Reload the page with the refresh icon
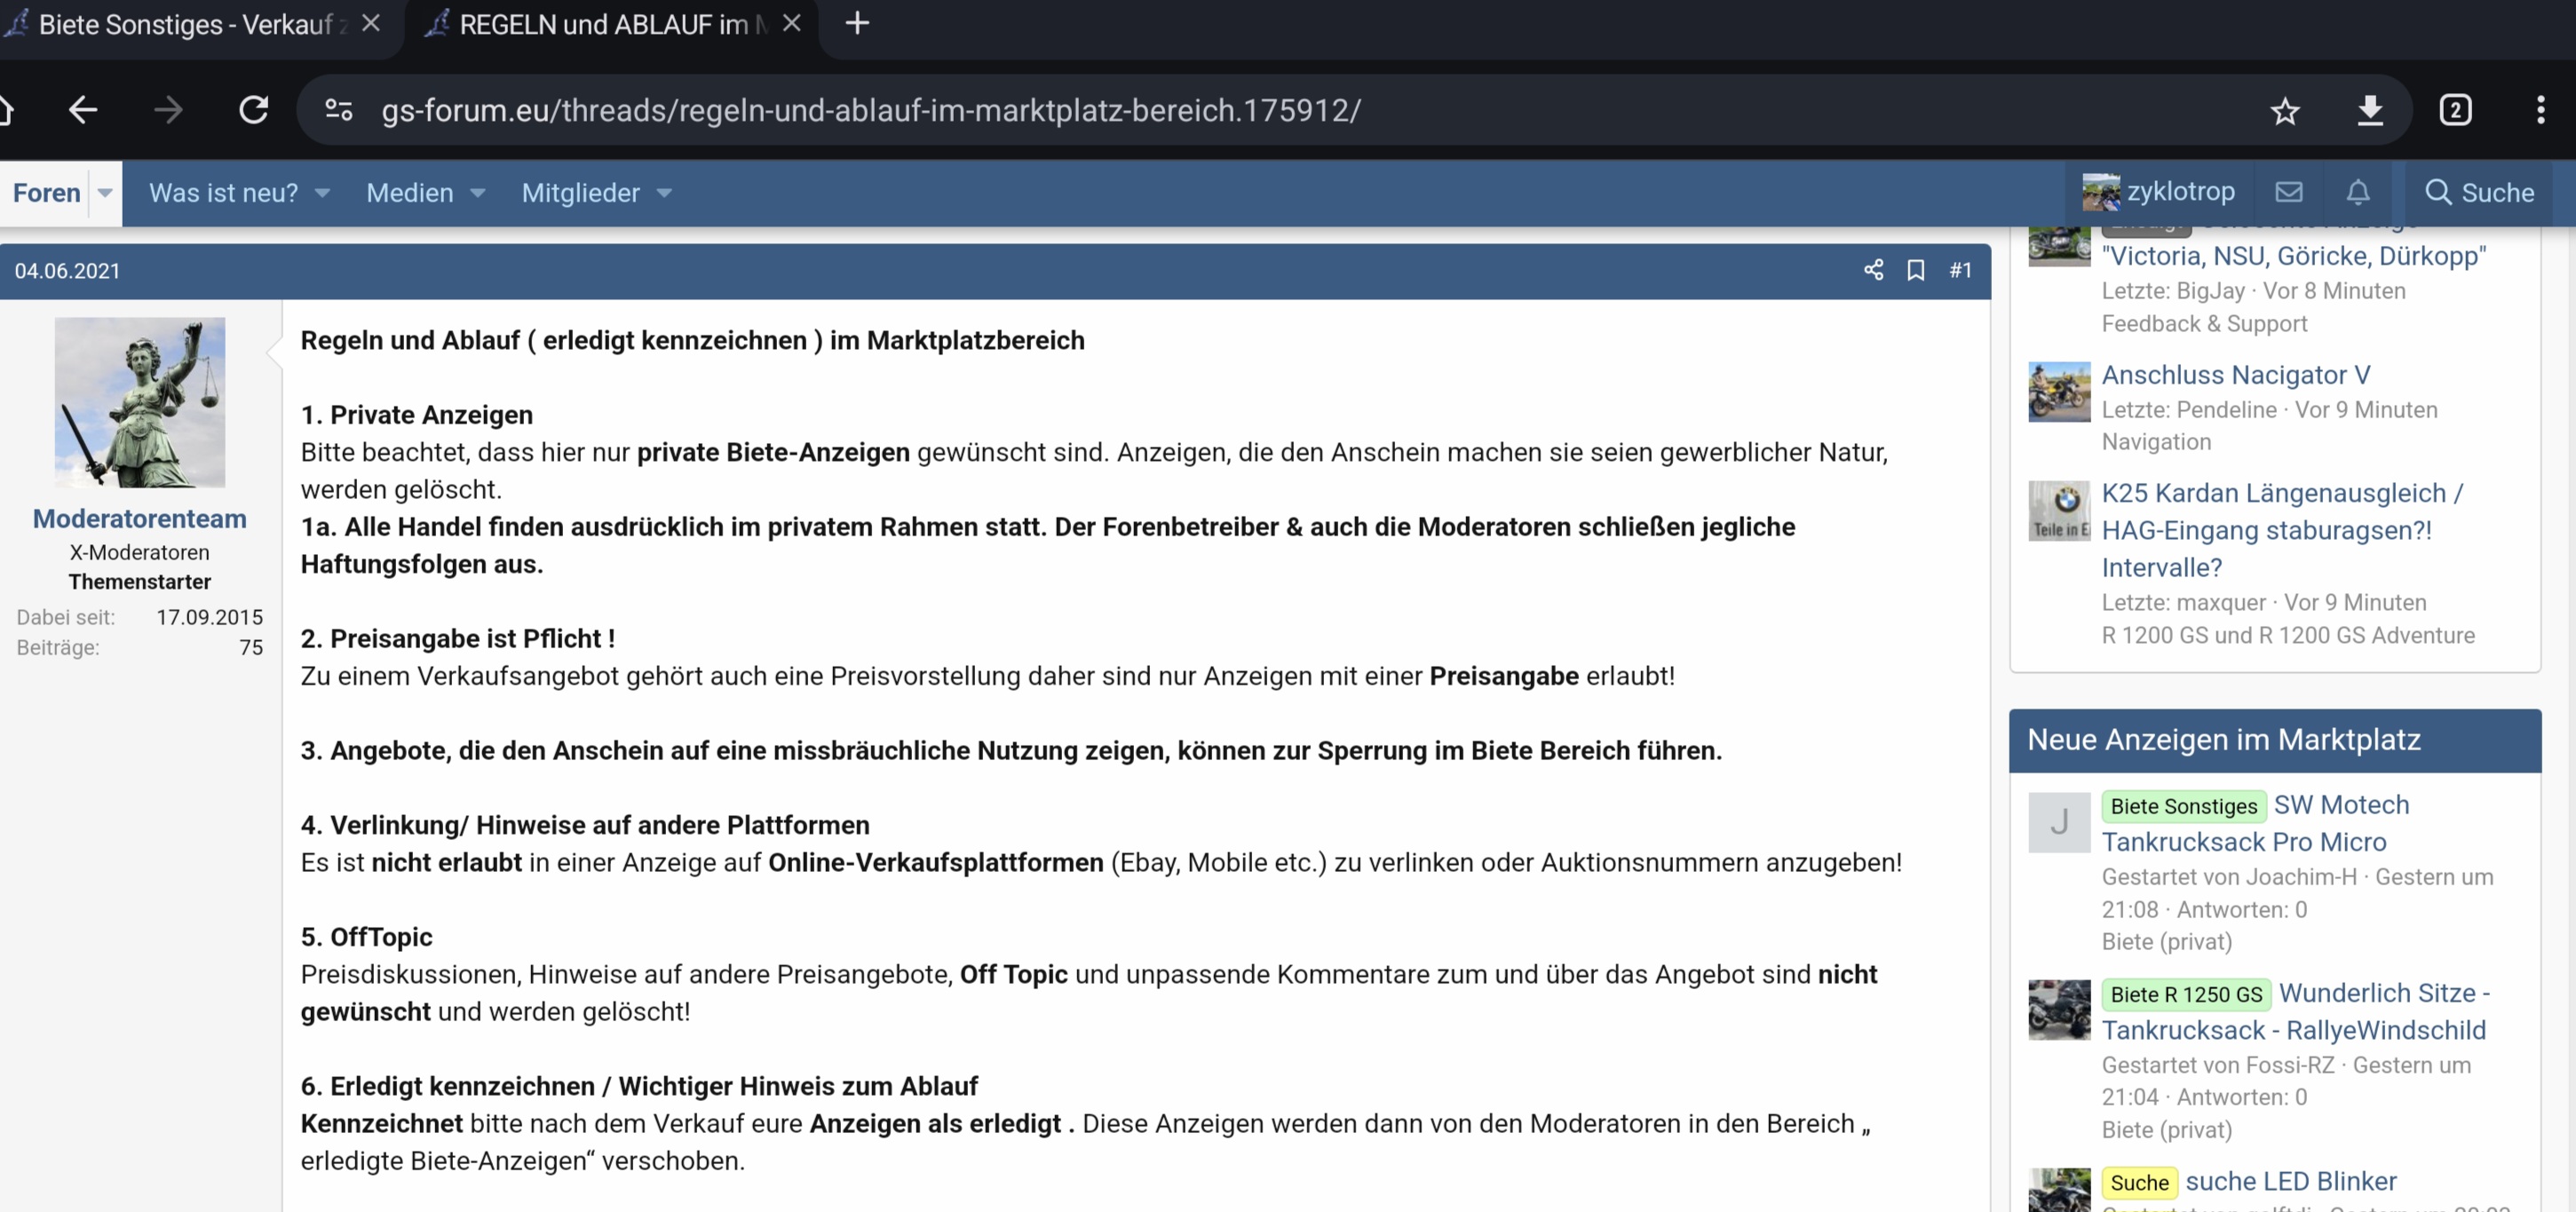Screen dimensions: 2576x1212 pyautogui.click(x=254, y=110)
